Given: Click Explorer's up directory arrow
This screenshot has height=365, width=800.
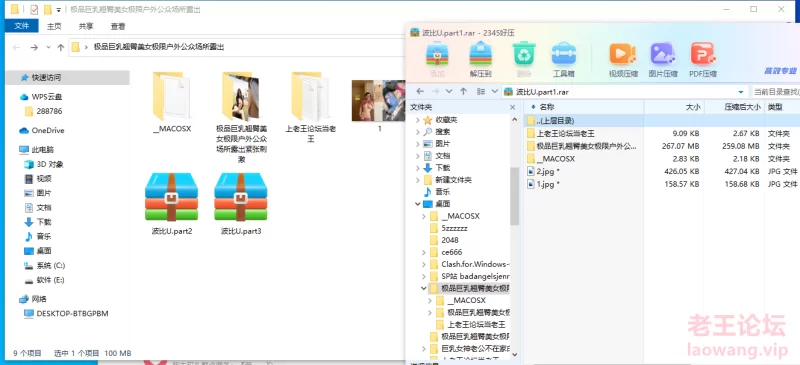Looking at the screenshot, I should tap(61, 47).
